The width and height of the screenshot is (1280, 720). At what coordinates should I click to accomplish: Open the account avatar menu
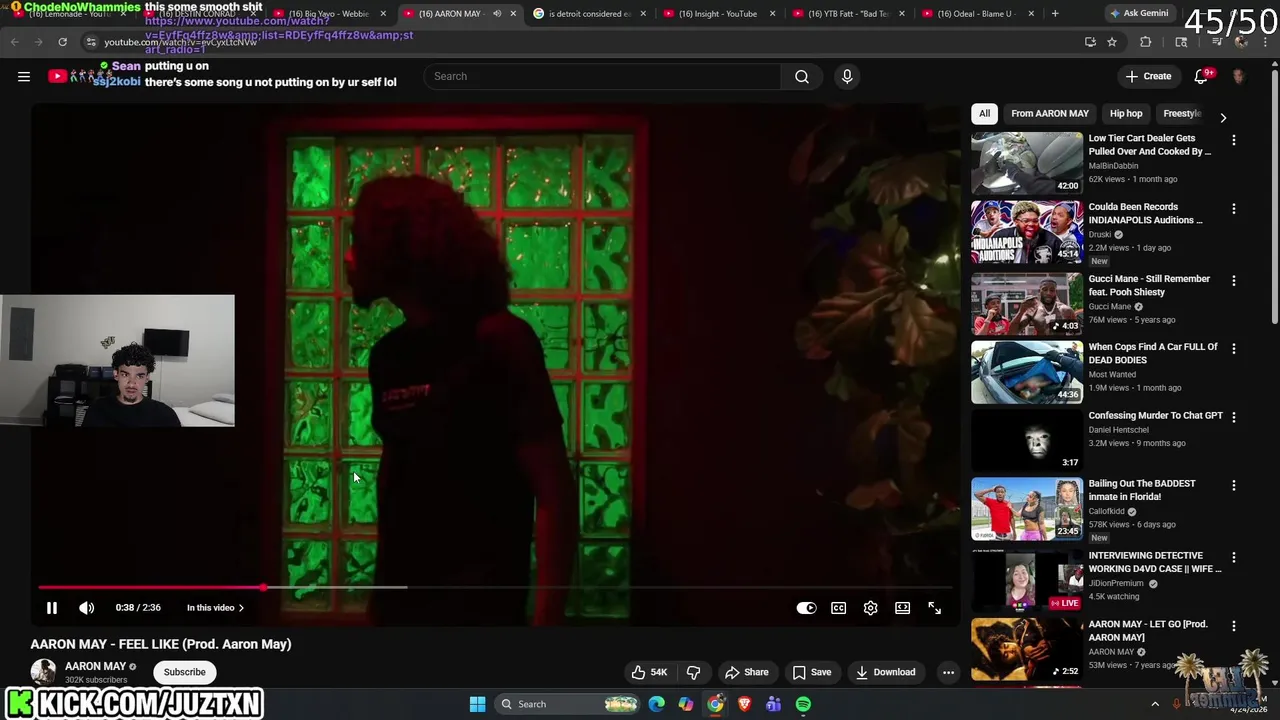[x=1239, y=76]
